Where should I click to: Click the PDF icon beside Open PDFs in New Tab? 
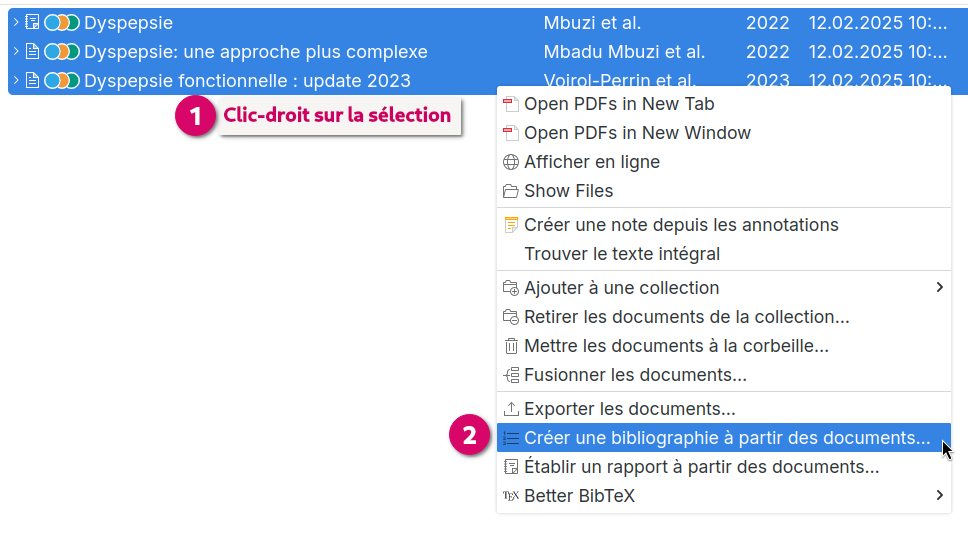click(511, 104)
